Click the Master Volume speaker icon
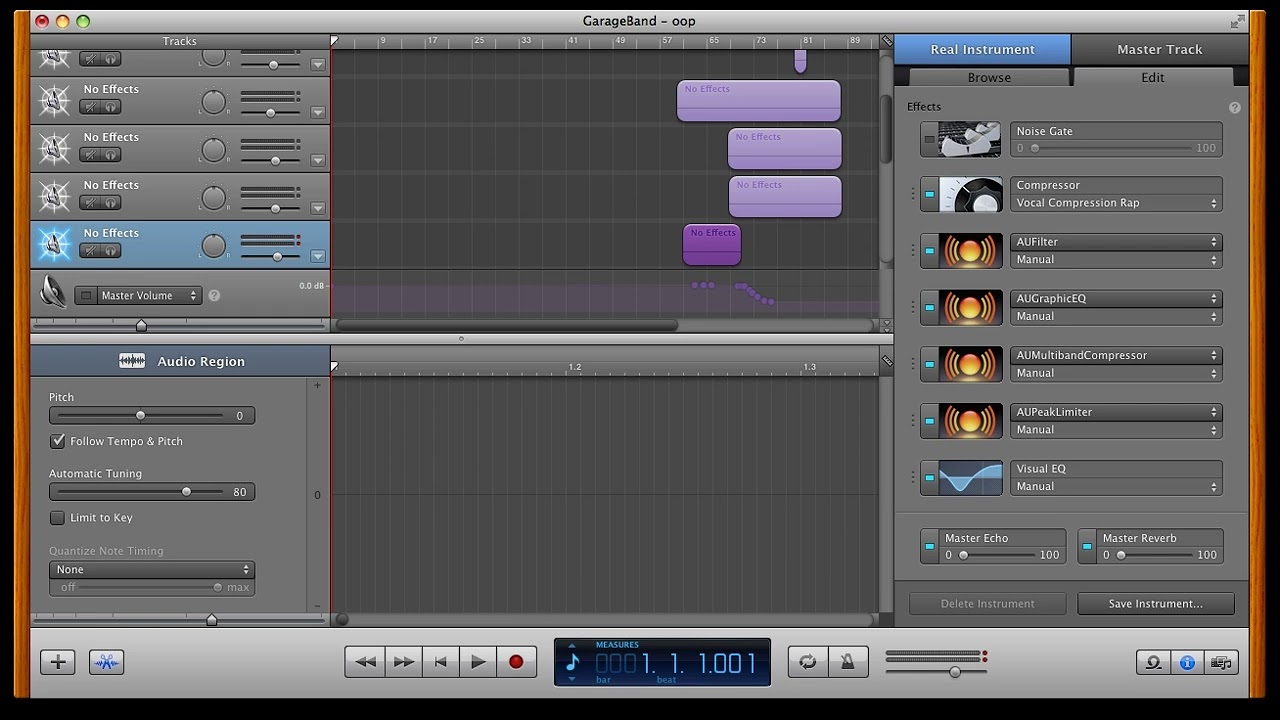Image resolution: width=1280 pixels, height=720 pixels. 53,292
